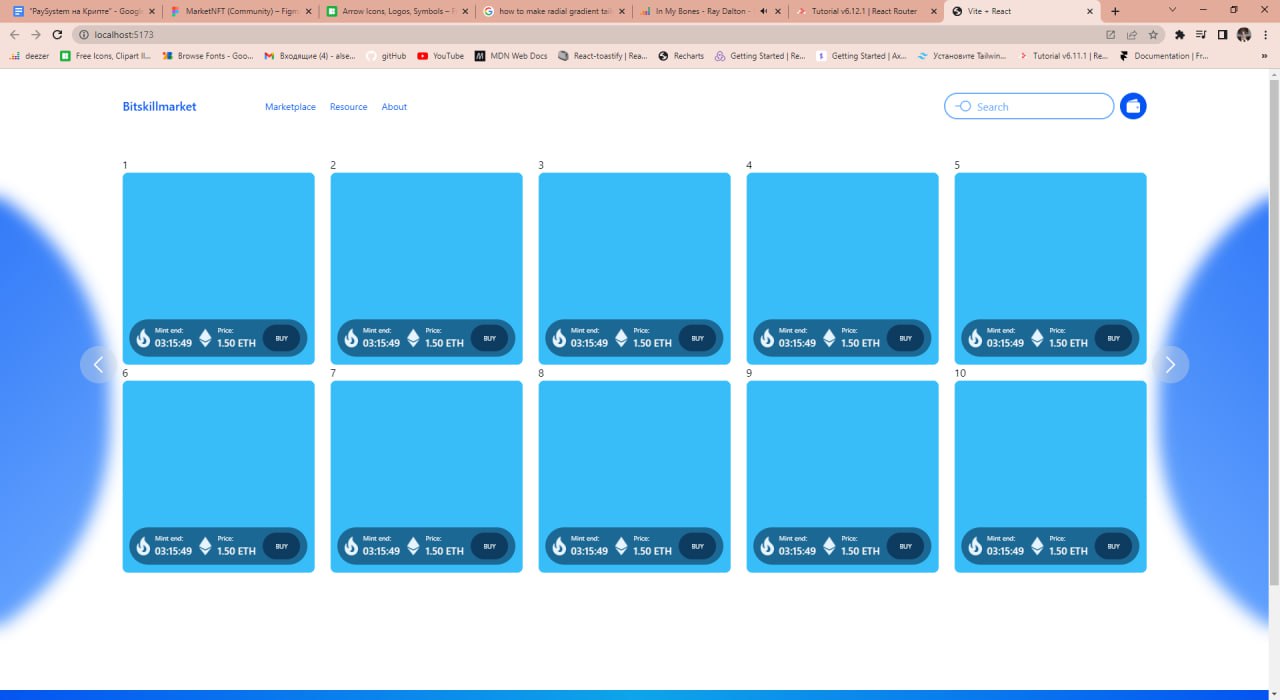
Task: Buy the NFT on card 2
Action: [x=489, y=338]
